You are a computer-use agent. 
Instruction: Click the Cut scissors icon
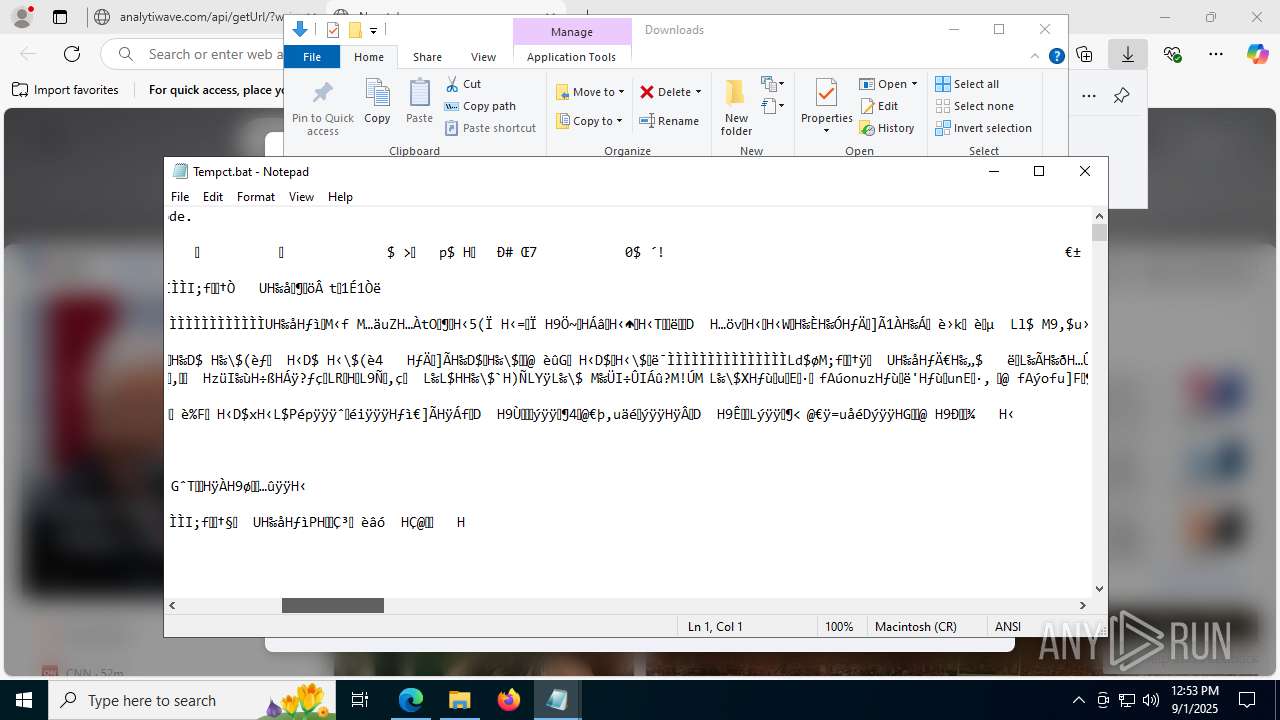(453, 84)
